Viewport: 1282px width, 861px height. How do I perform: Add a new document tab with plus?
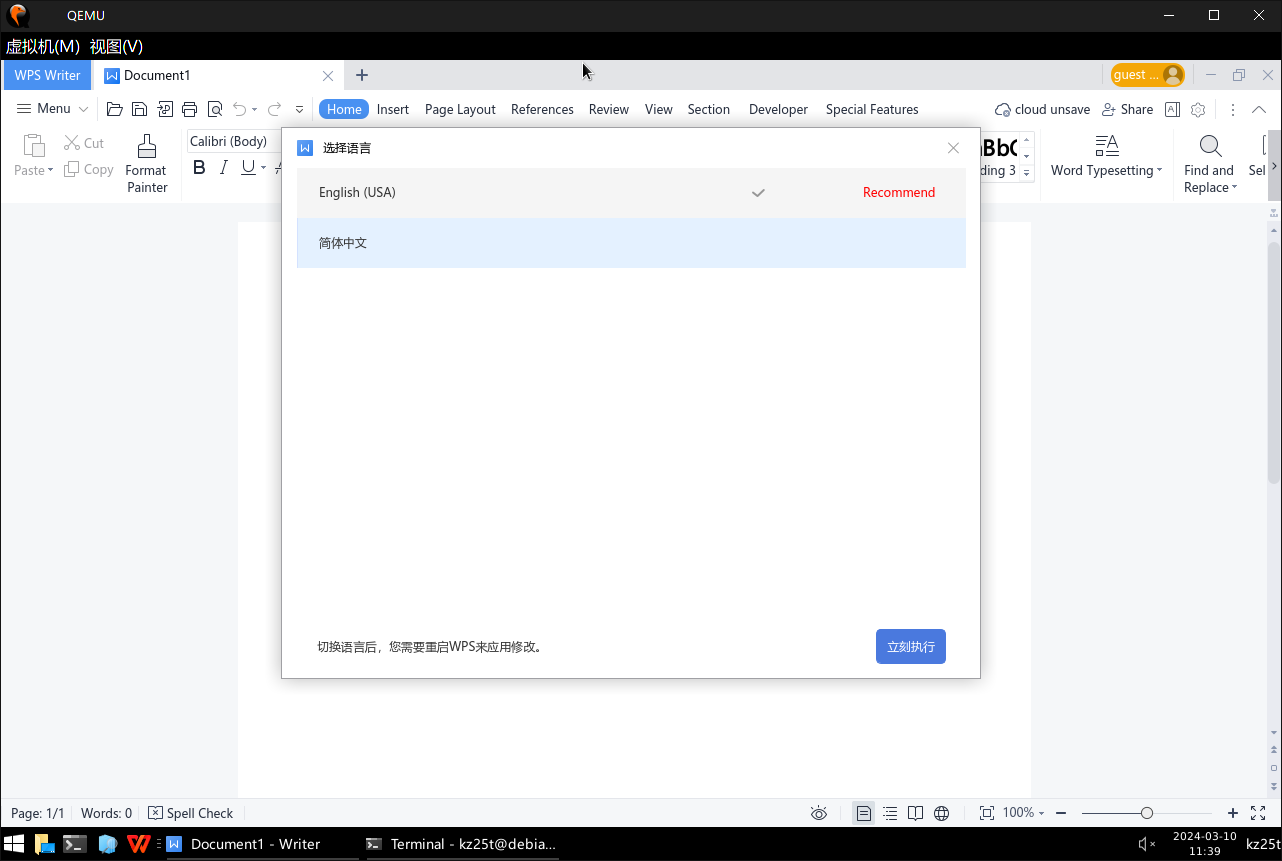(x=362, y=75)
